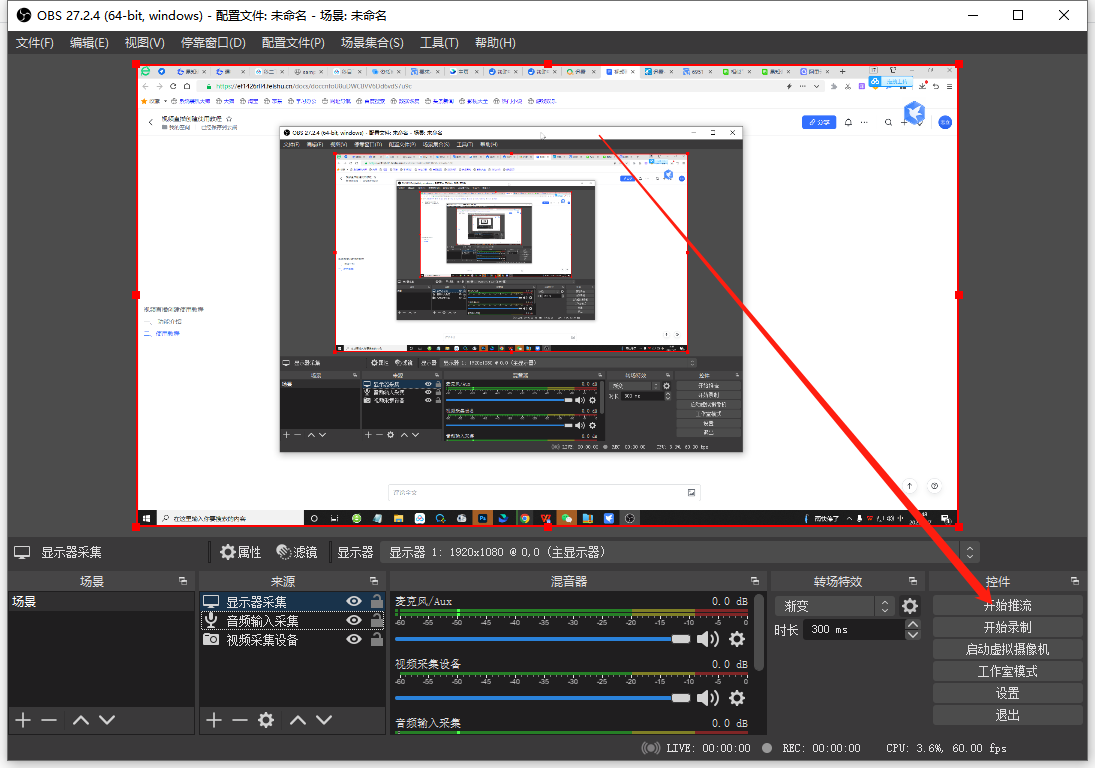Image resolution: width=1095 pixels, height=768 pixels.
Task: Open 麦克风/Aux audio settings gear
Action: [x=737, y=639]
